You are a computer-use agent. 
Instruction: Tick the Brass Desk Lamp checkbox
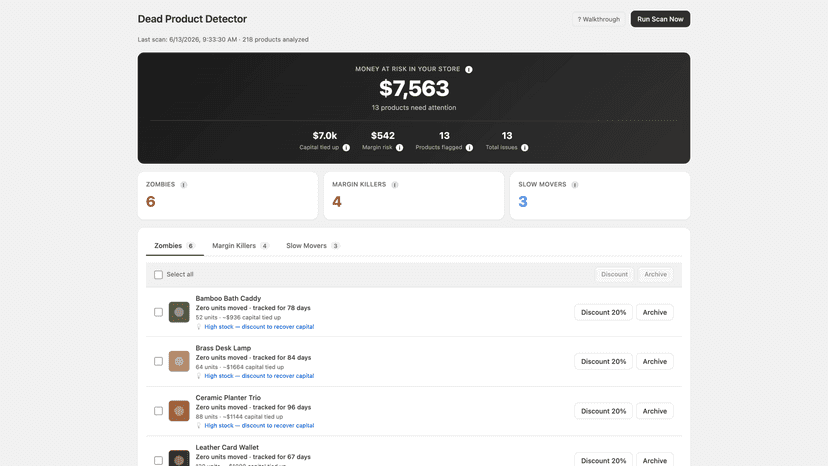(x=158, y=361)
